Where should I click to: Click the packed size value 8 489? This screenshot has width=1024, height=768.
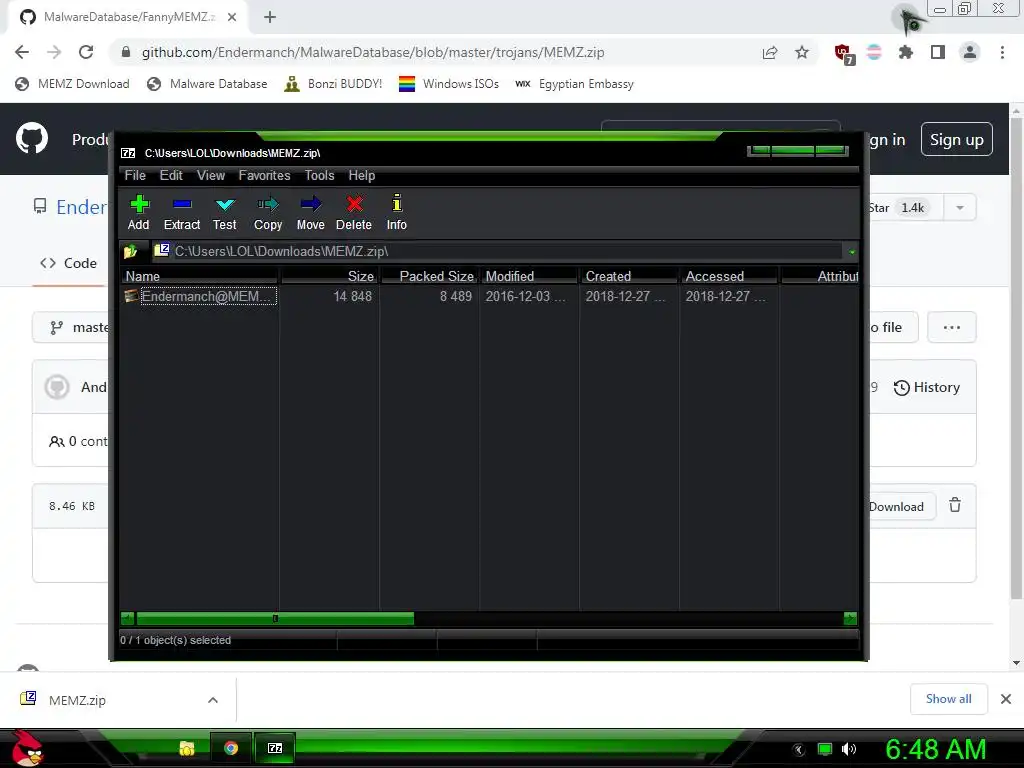tap(456, 296)
